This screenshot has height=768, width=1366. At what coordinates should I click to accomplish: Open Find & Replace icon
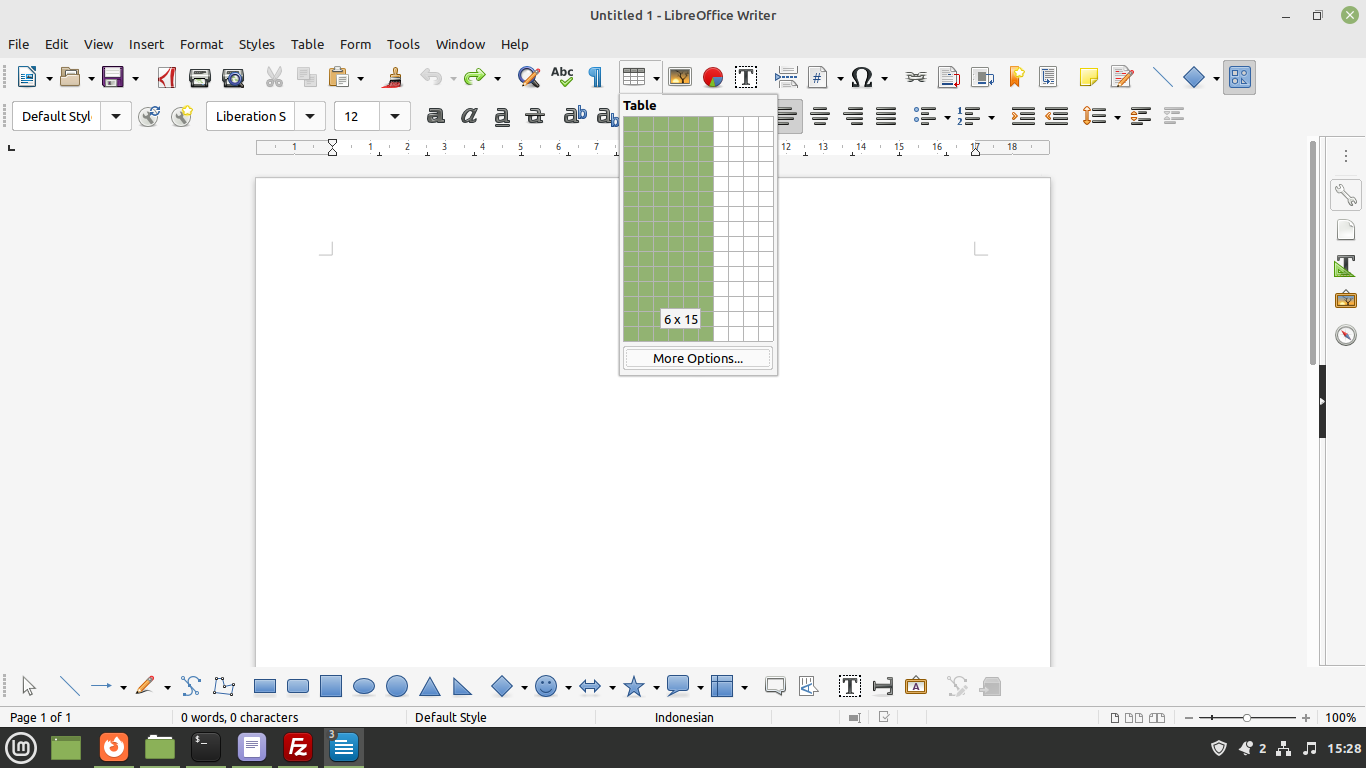[529, 77]
